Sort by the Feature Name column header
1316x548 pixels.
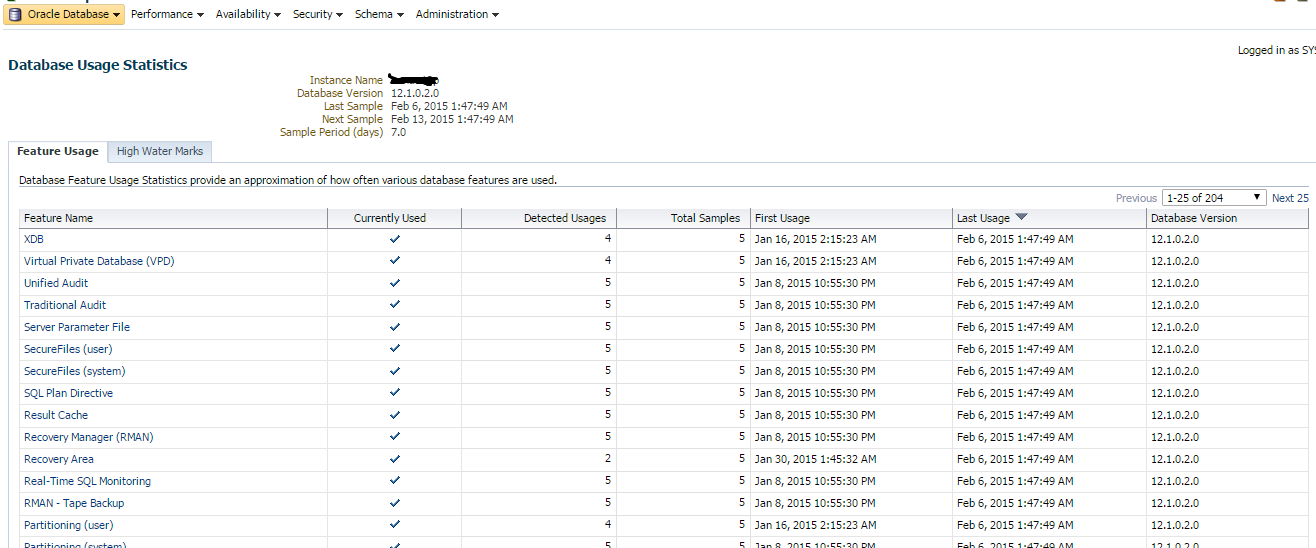pos(58,218)
